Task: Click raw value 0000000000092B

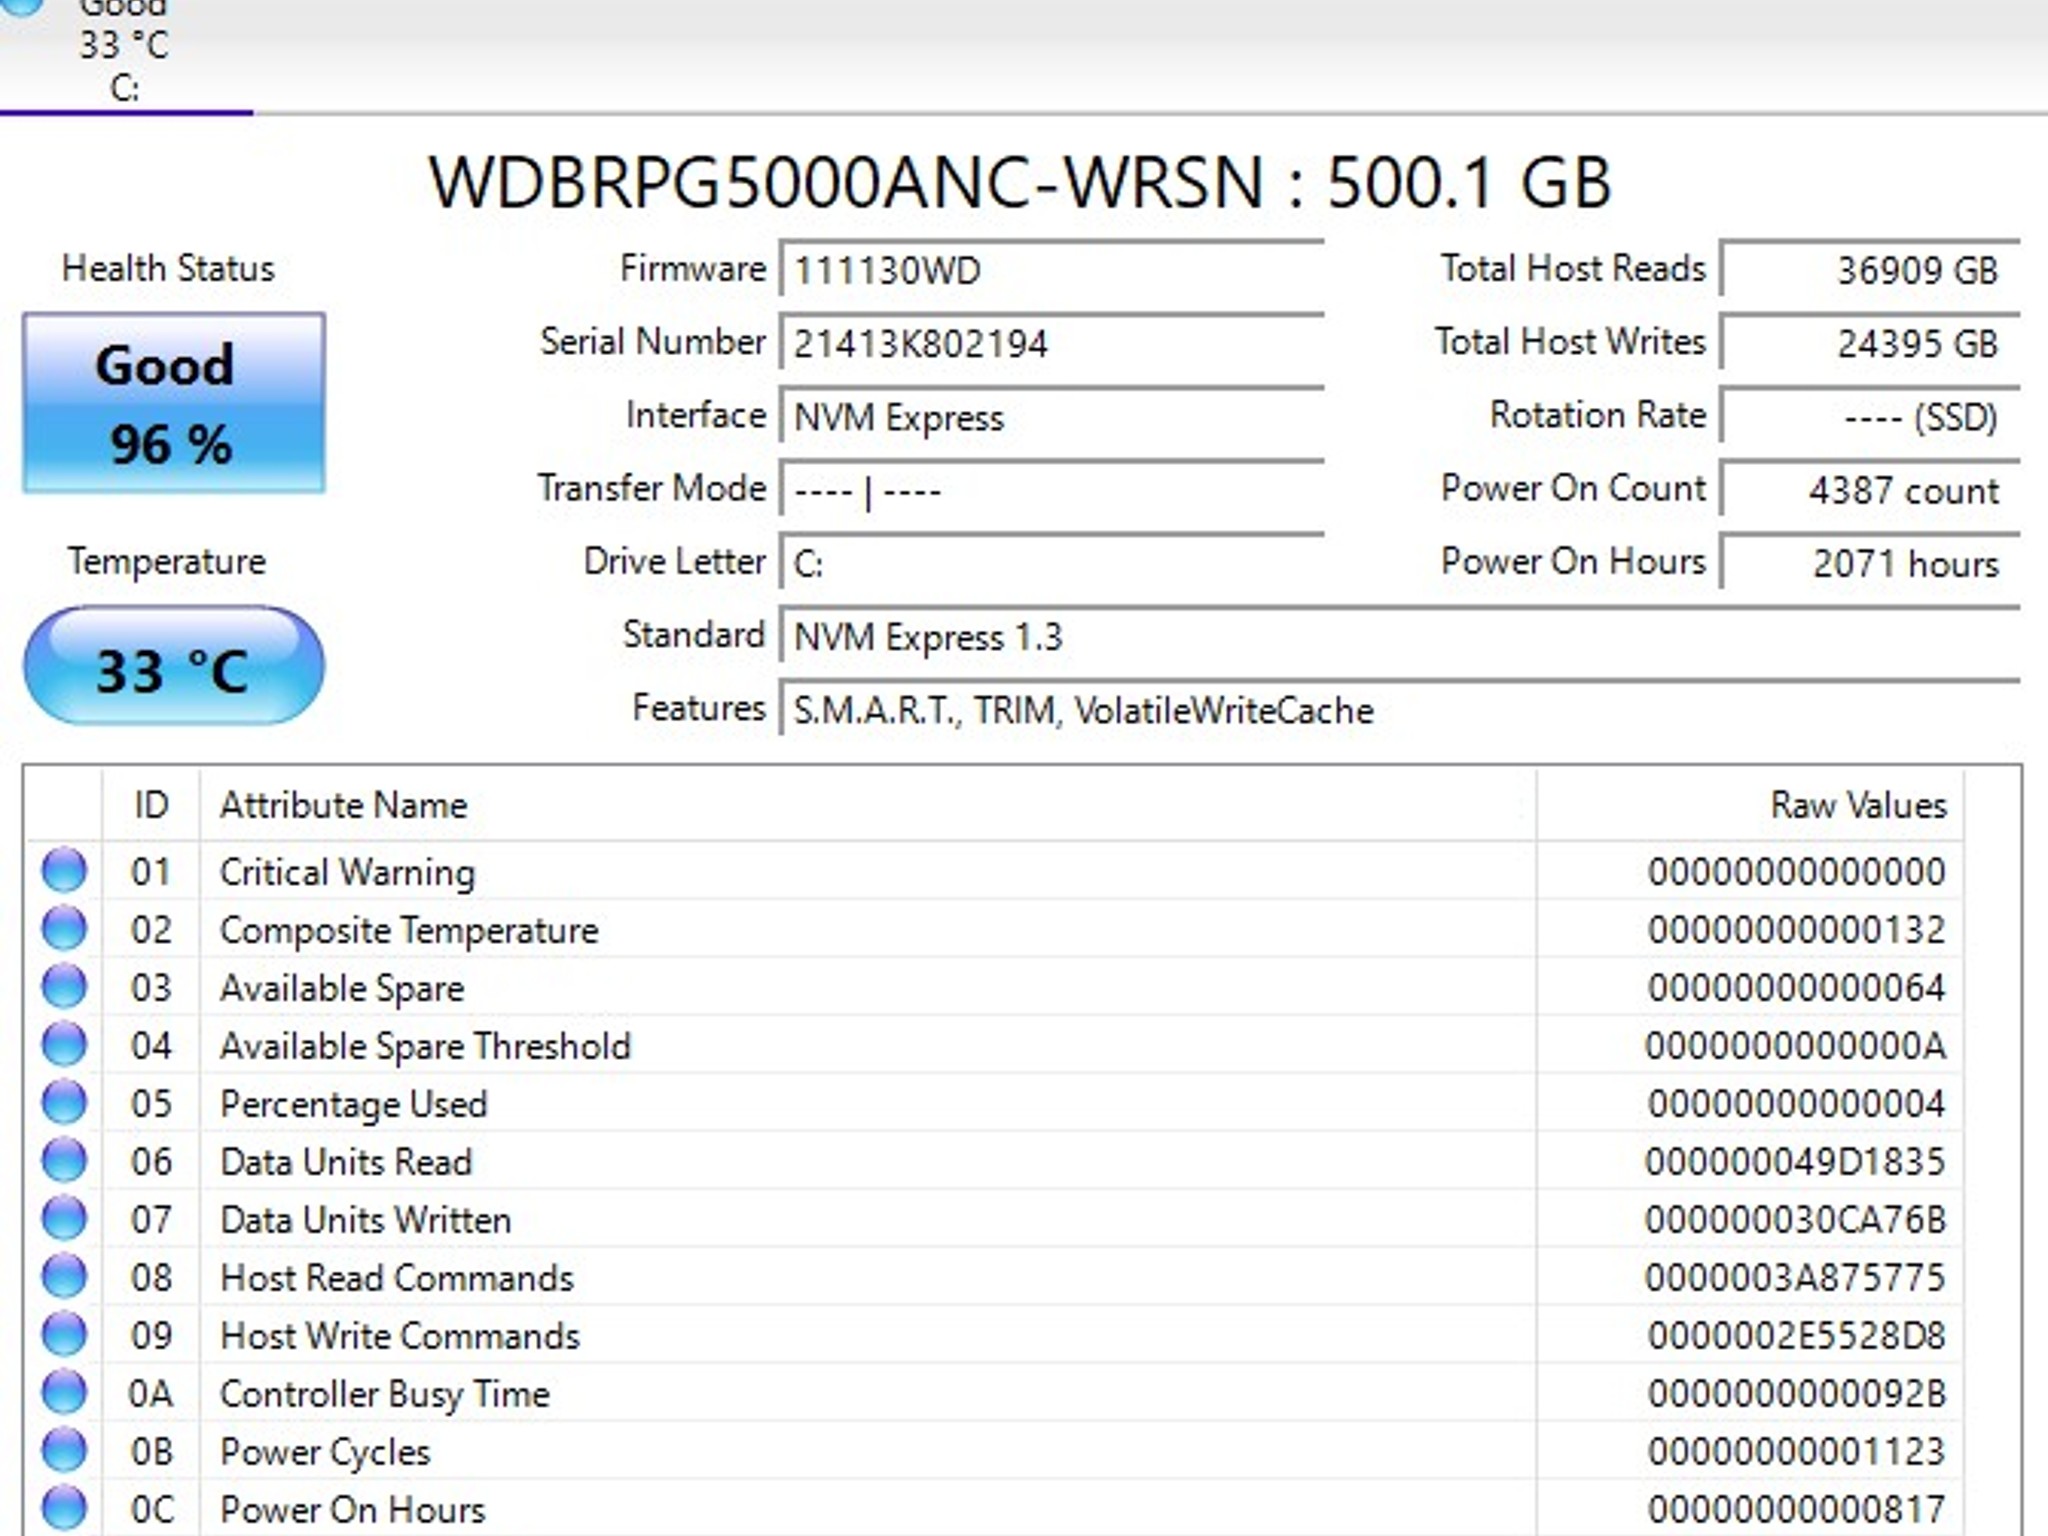Action: coord(1796,1394)
